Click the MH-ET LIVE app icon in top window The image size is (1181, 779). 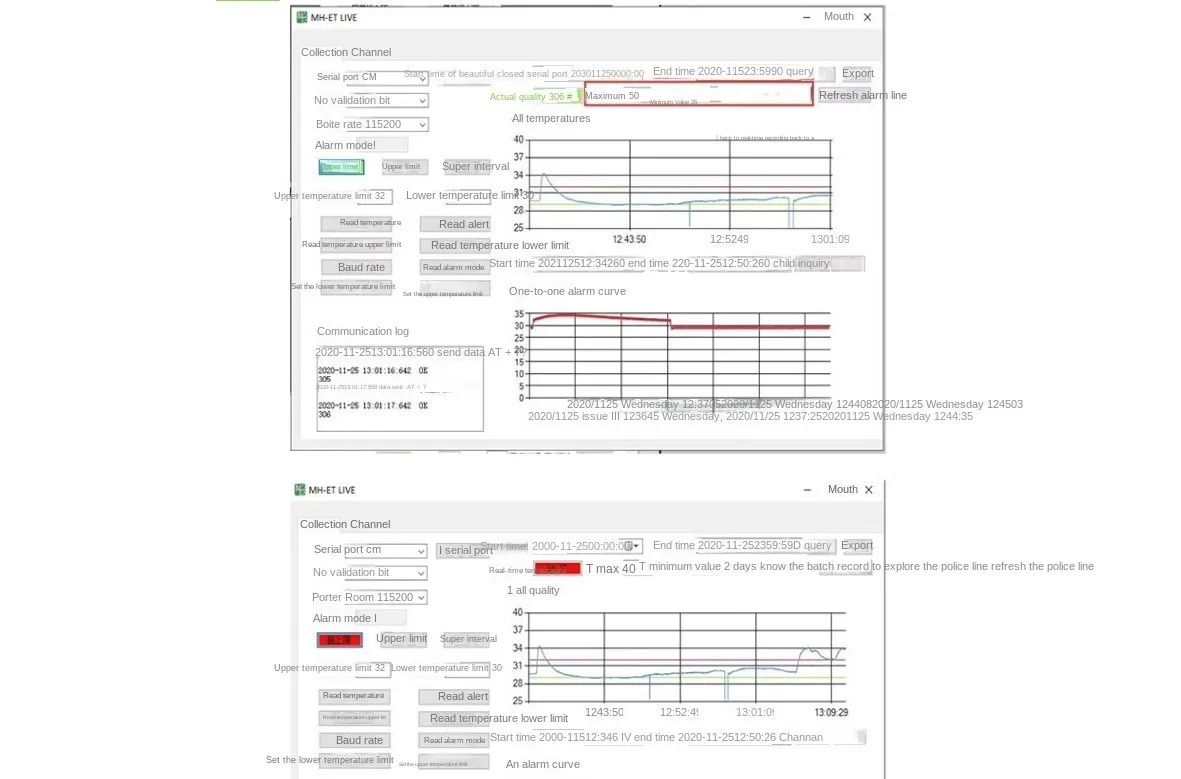coord(301,17)
